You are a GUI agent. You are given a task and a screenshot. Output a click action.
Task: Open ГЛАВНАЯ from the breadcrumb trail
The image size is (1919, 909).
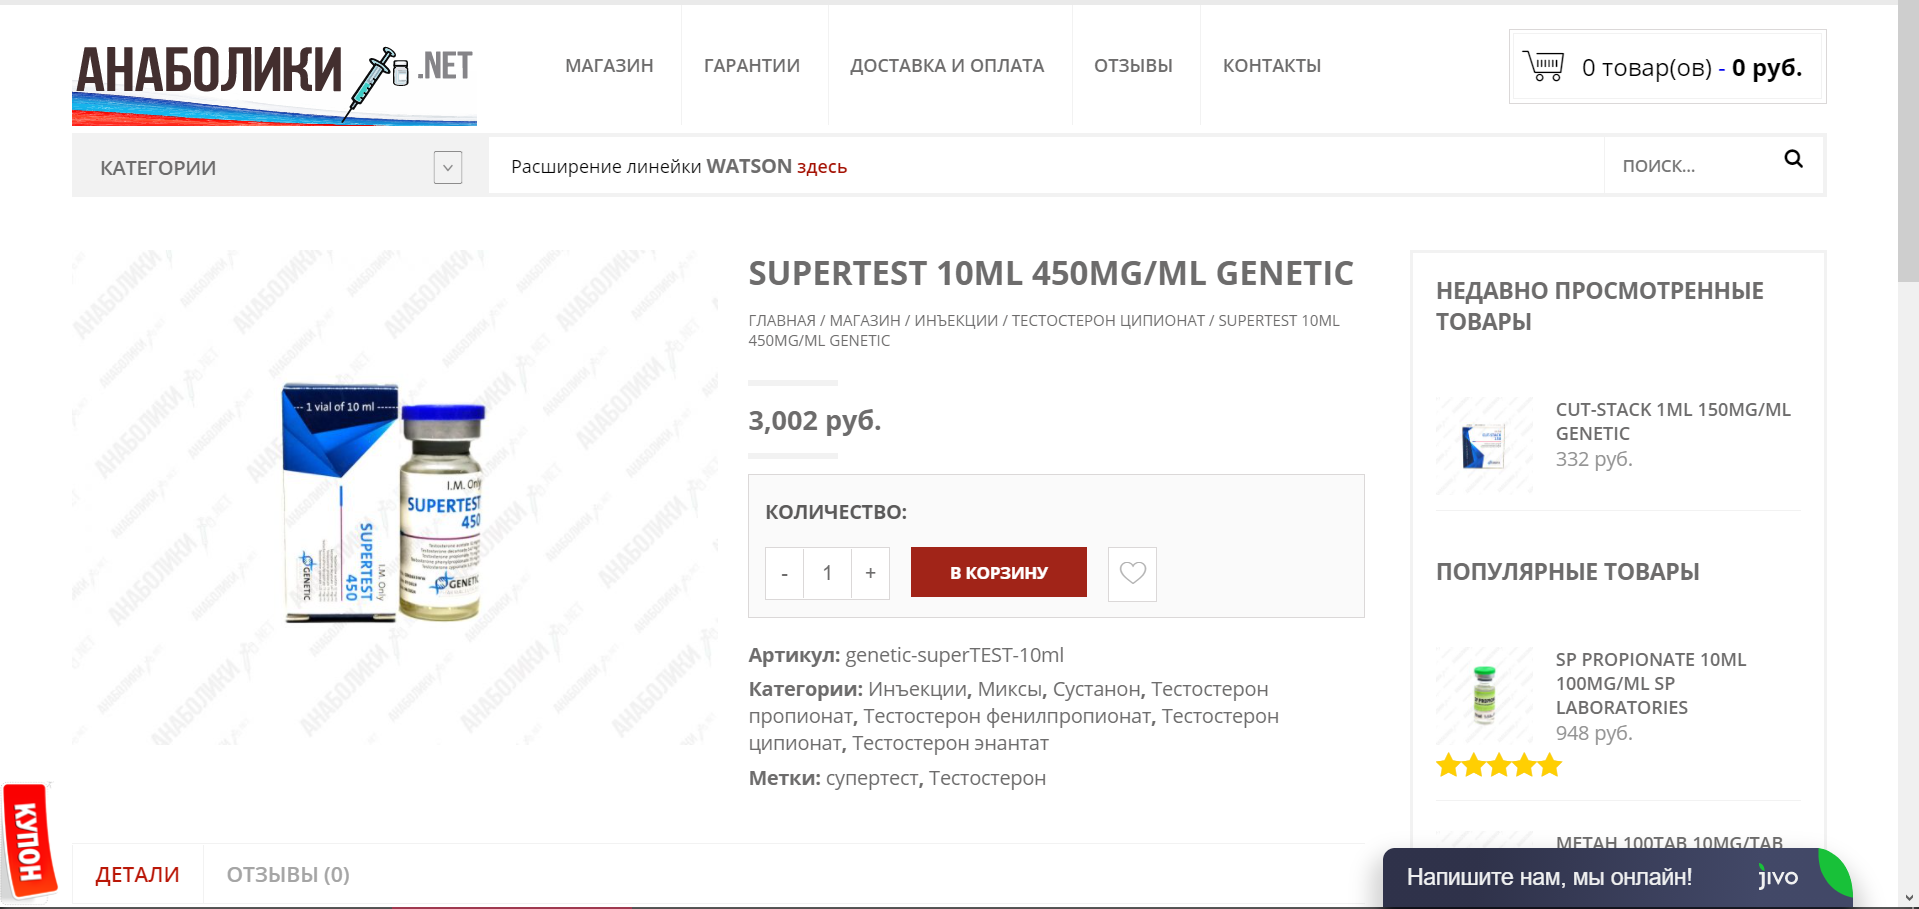779,320
